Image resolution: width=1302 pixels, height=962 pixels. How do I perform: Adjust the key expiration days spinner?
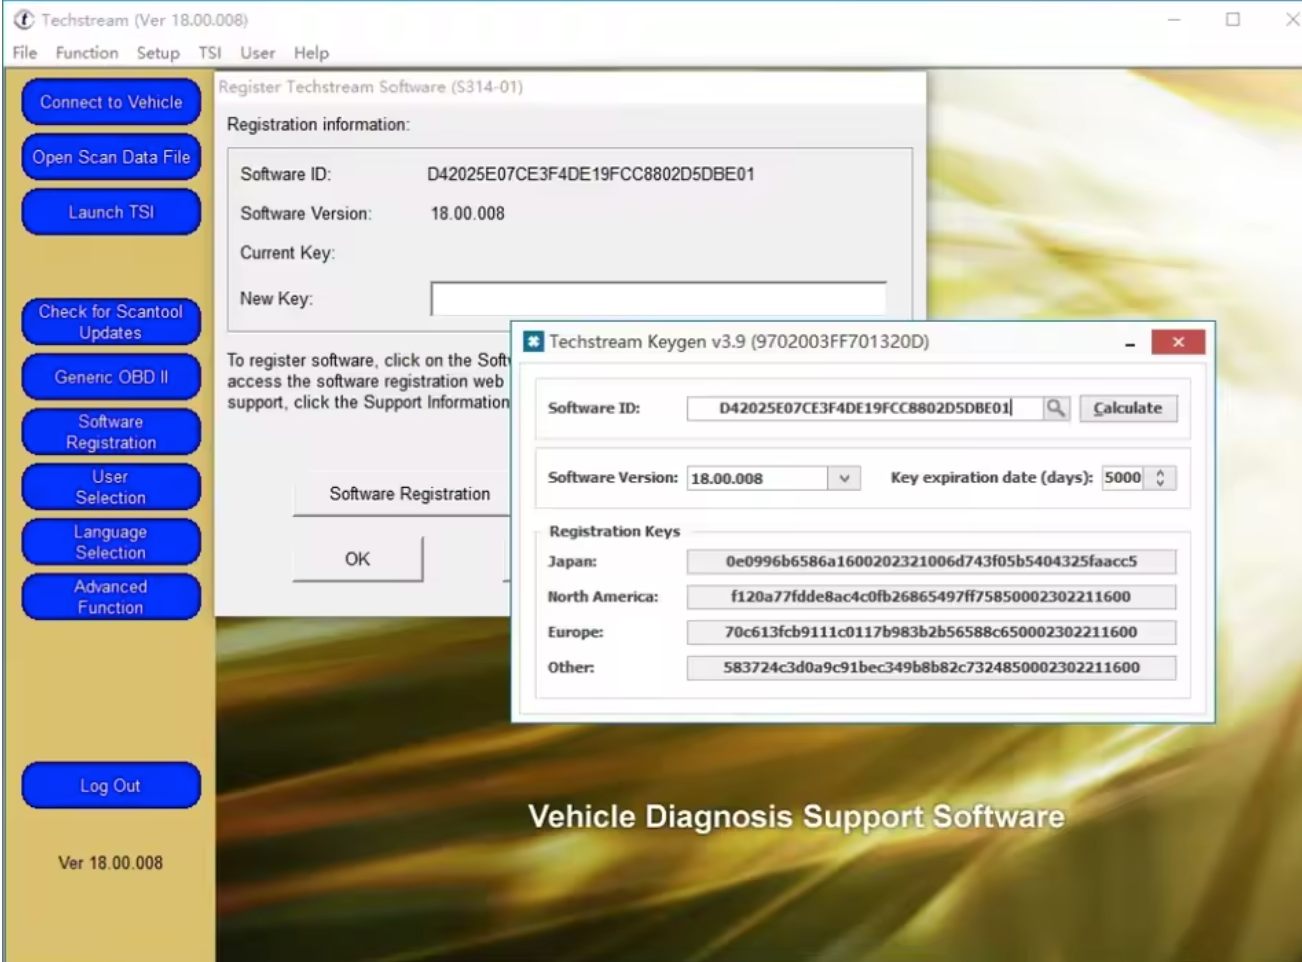(x=1160, y=478)
